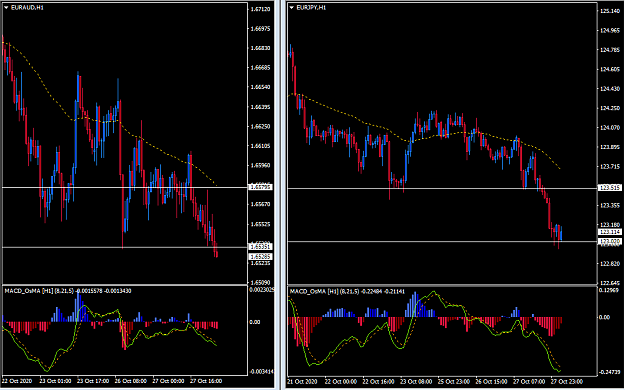625x390 pixels.
Task: Click the -0.003414 indicator scale value
Action: [x=262, y=372]
